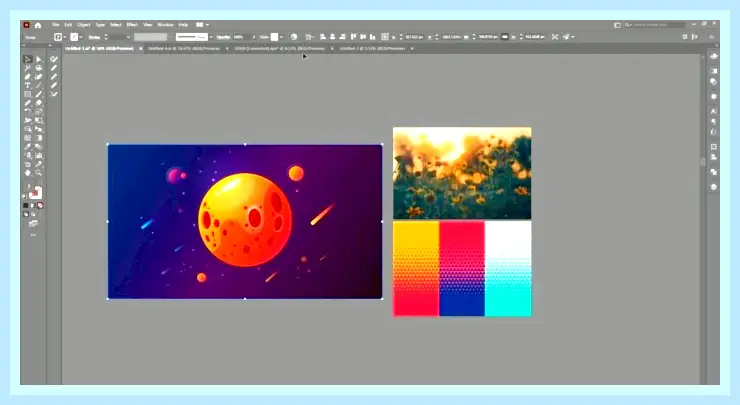Select the Blend tool
Screen dimensions: 740x405
pyautogui.click(x=39, y=147)
